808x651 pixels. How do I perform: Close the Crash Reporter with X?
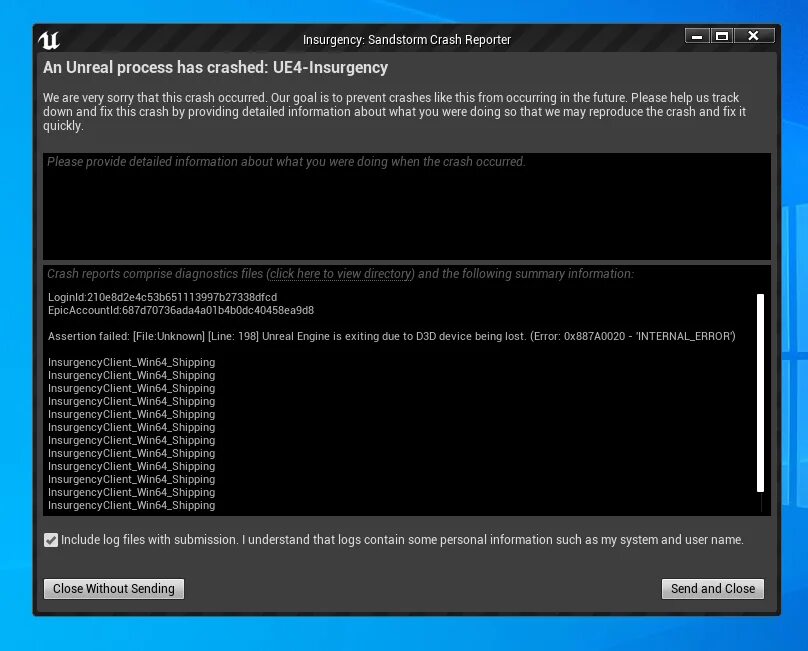pos(754,36)
